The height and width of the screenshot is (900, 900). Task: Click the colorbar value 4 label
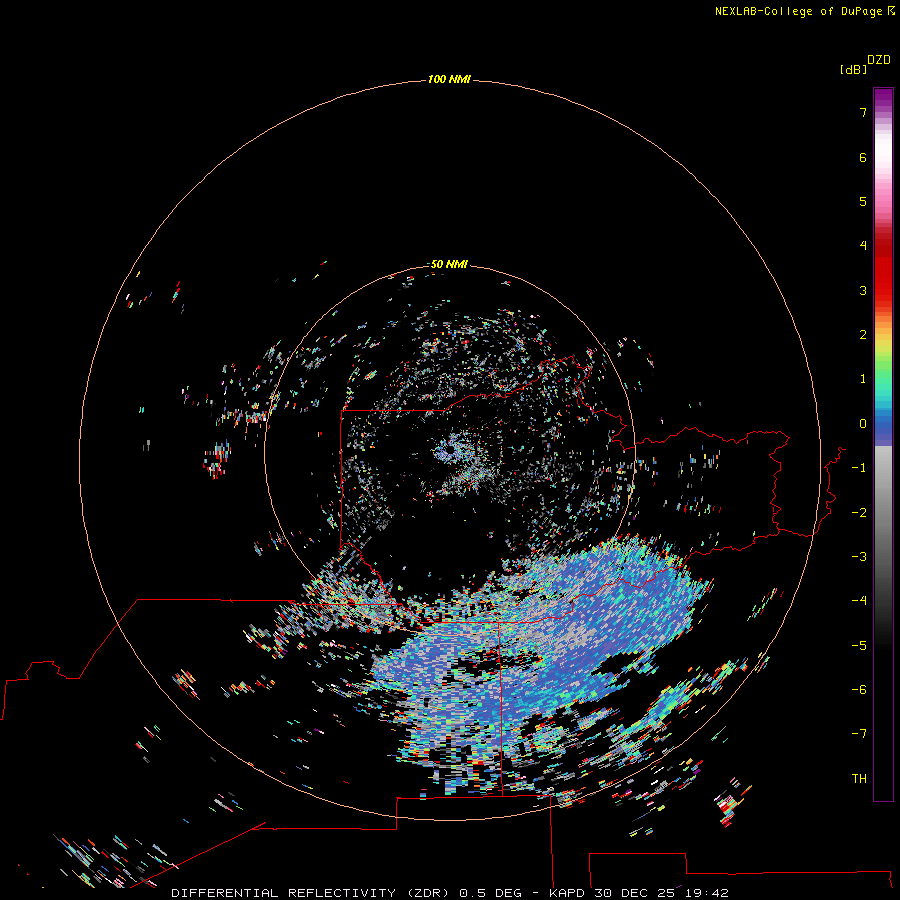coord(863,246)
